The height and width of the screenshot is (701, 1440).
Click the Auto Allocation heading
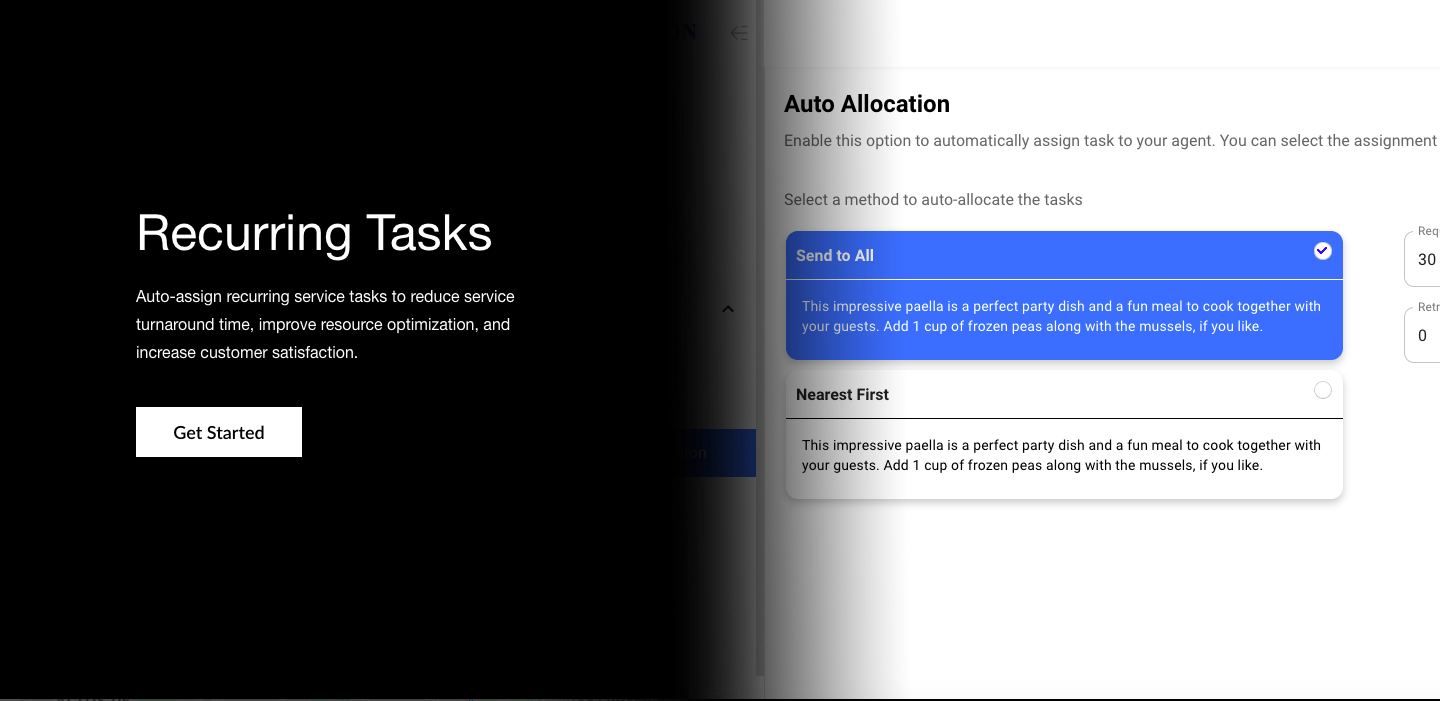(866, 104)
